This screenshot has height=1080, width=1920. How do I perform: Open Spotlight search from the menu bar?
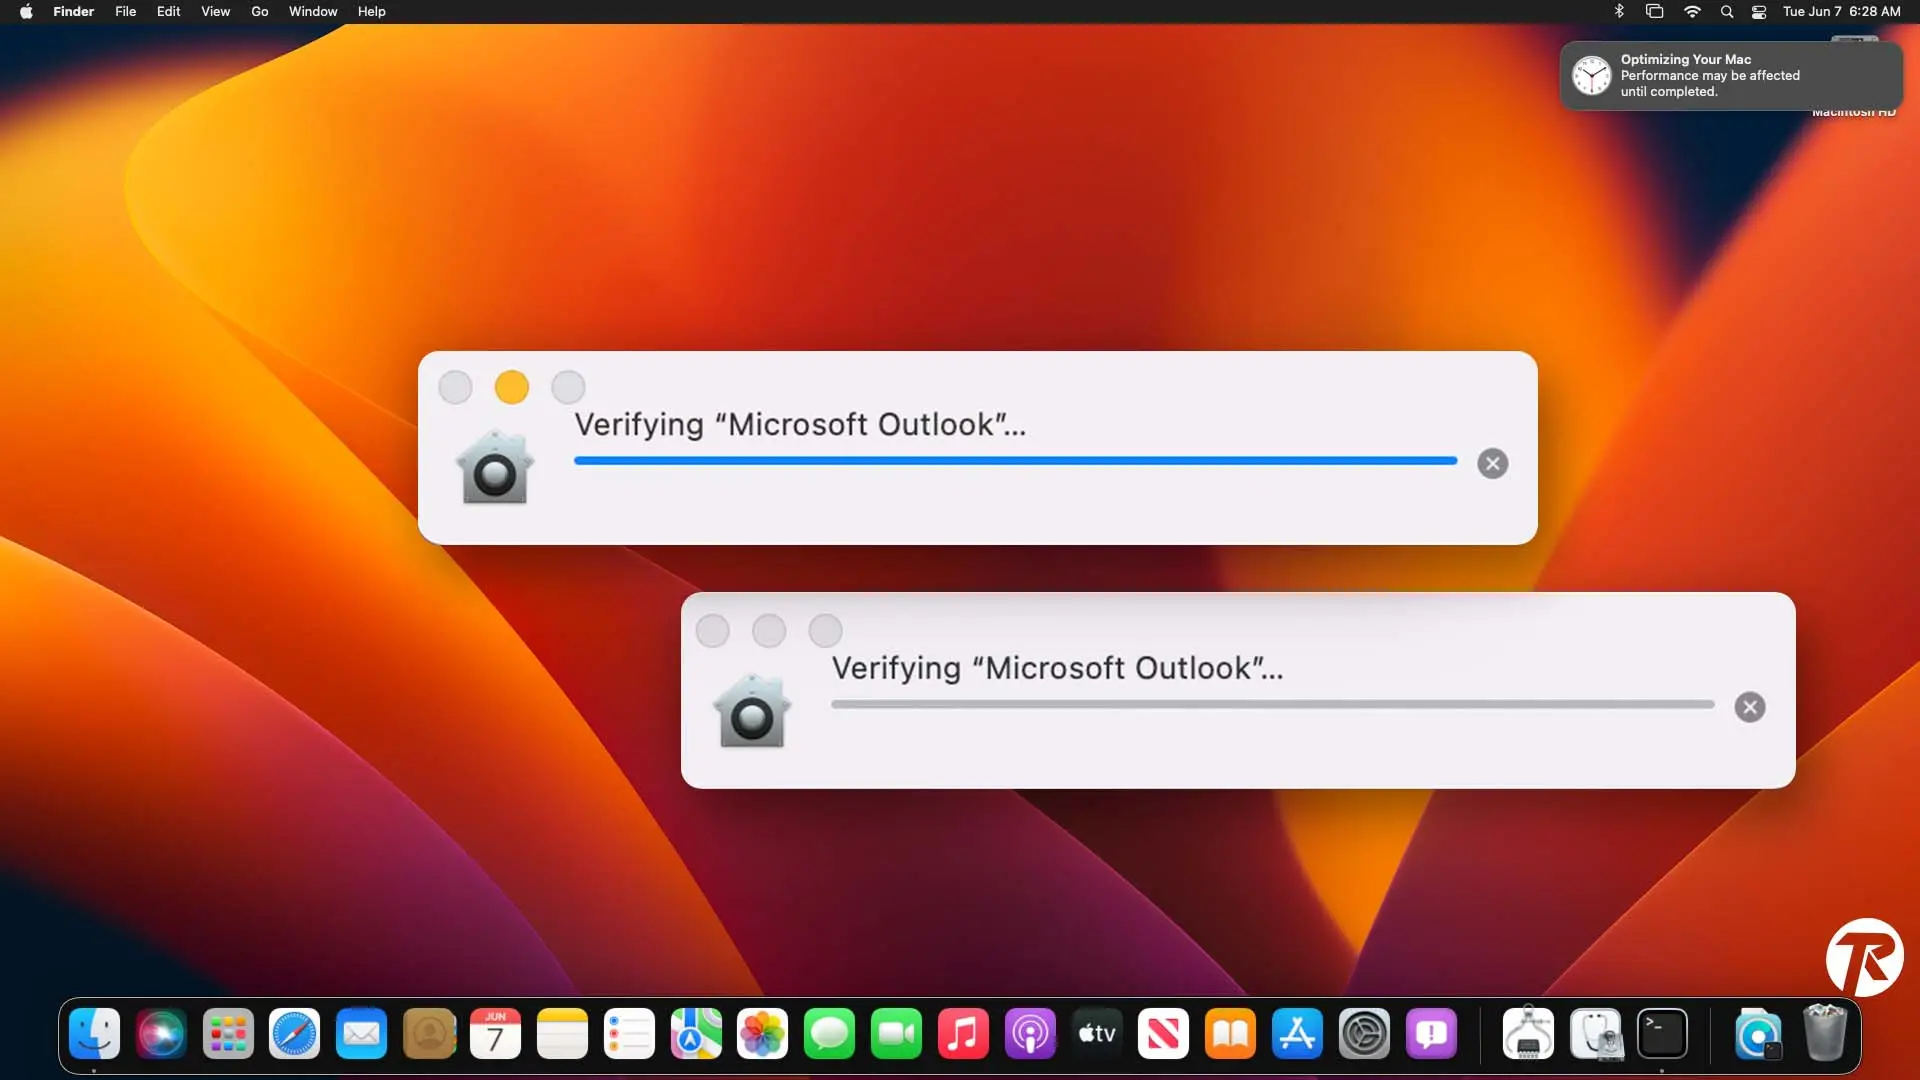point(1726,11)
